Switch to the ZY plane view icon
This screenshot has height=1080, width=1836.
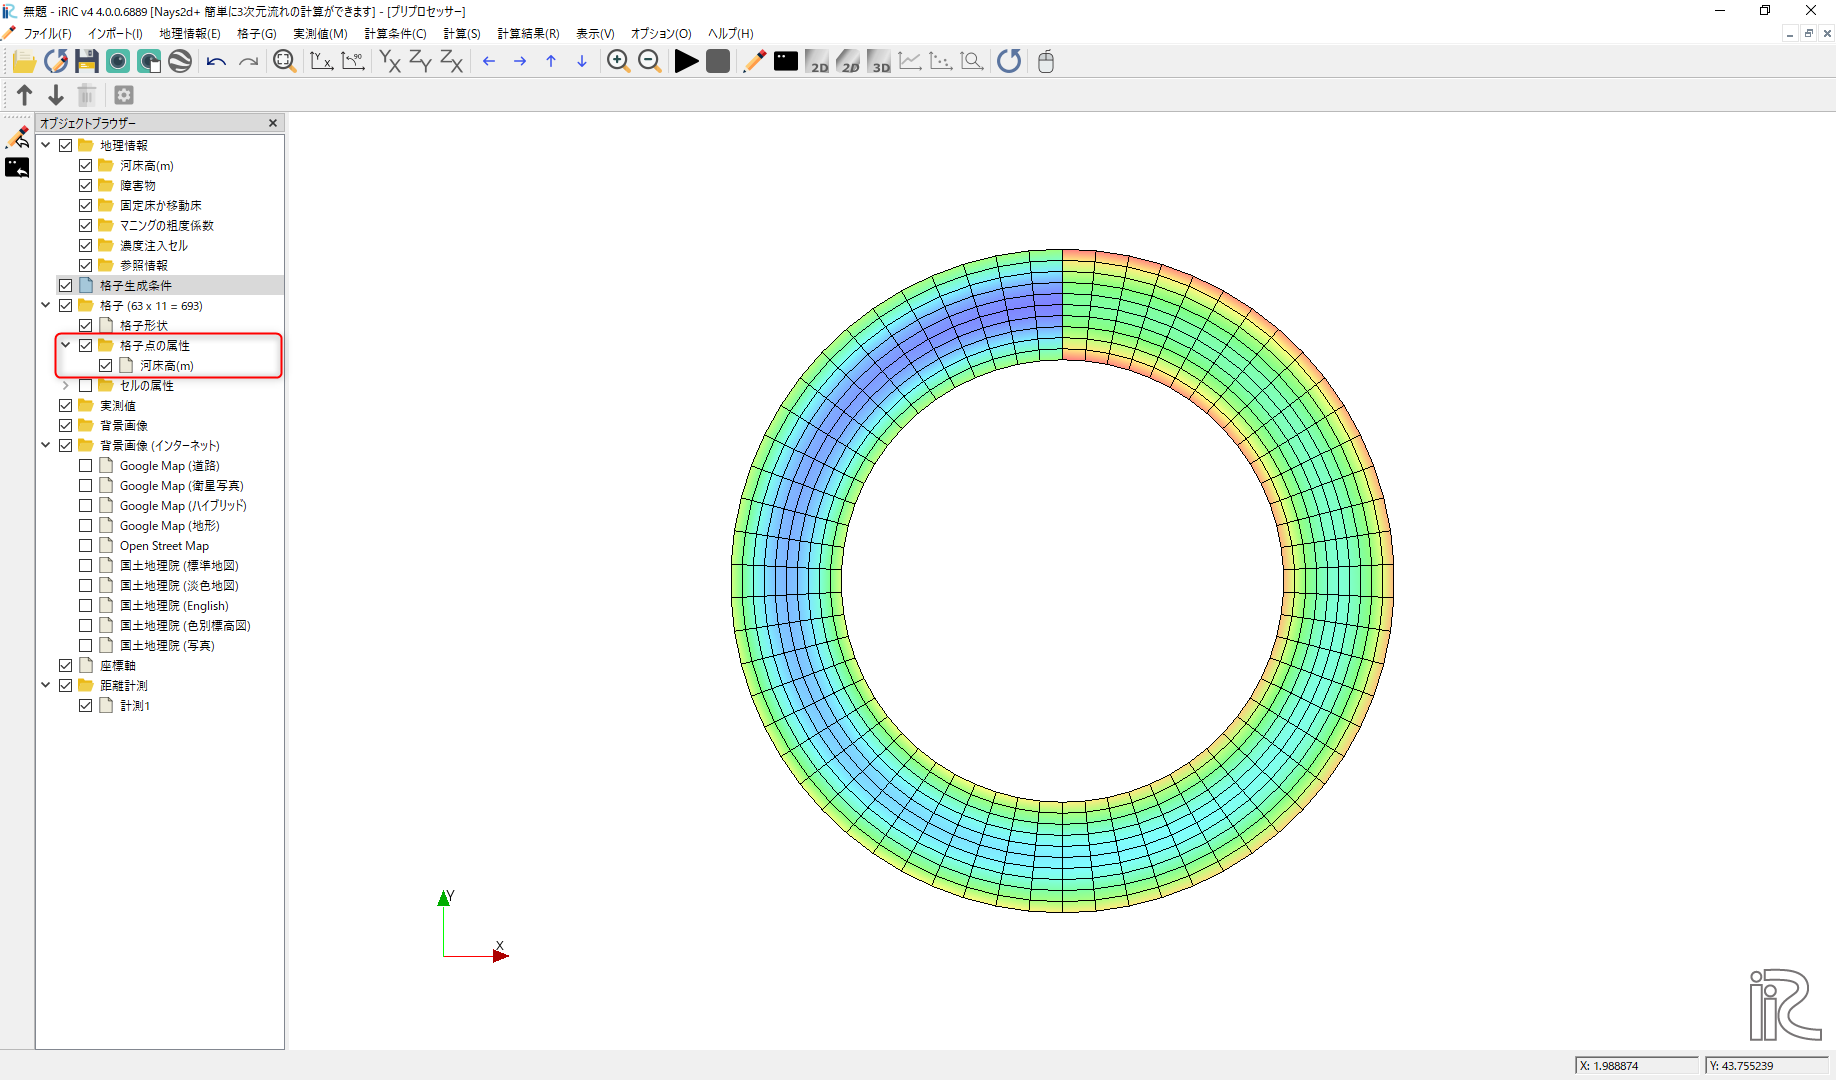[x=421, y=62]
